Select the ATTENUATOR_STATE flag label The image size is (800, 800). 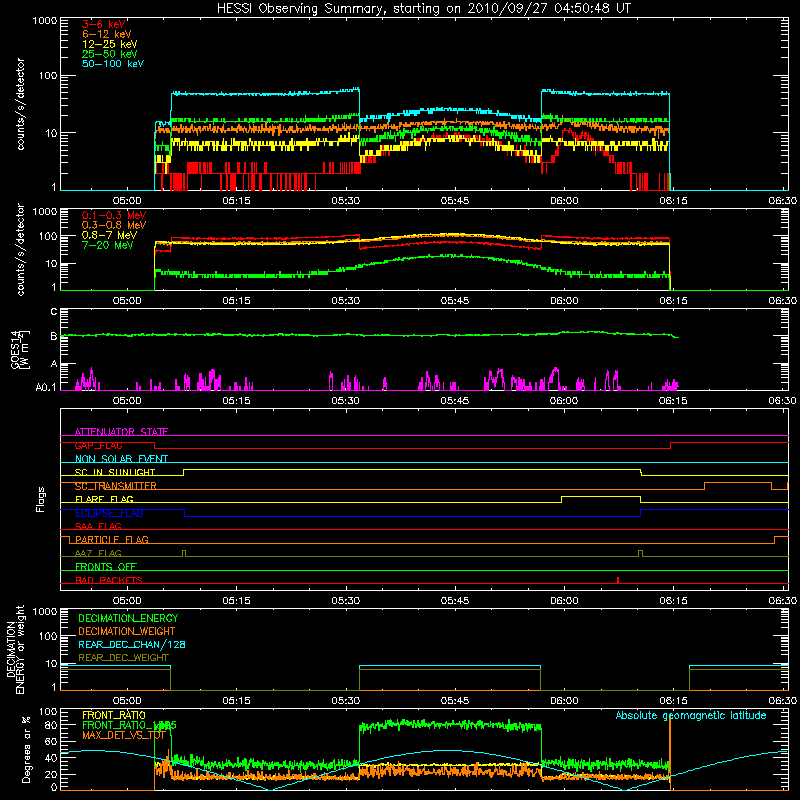(x=121, y=432)
